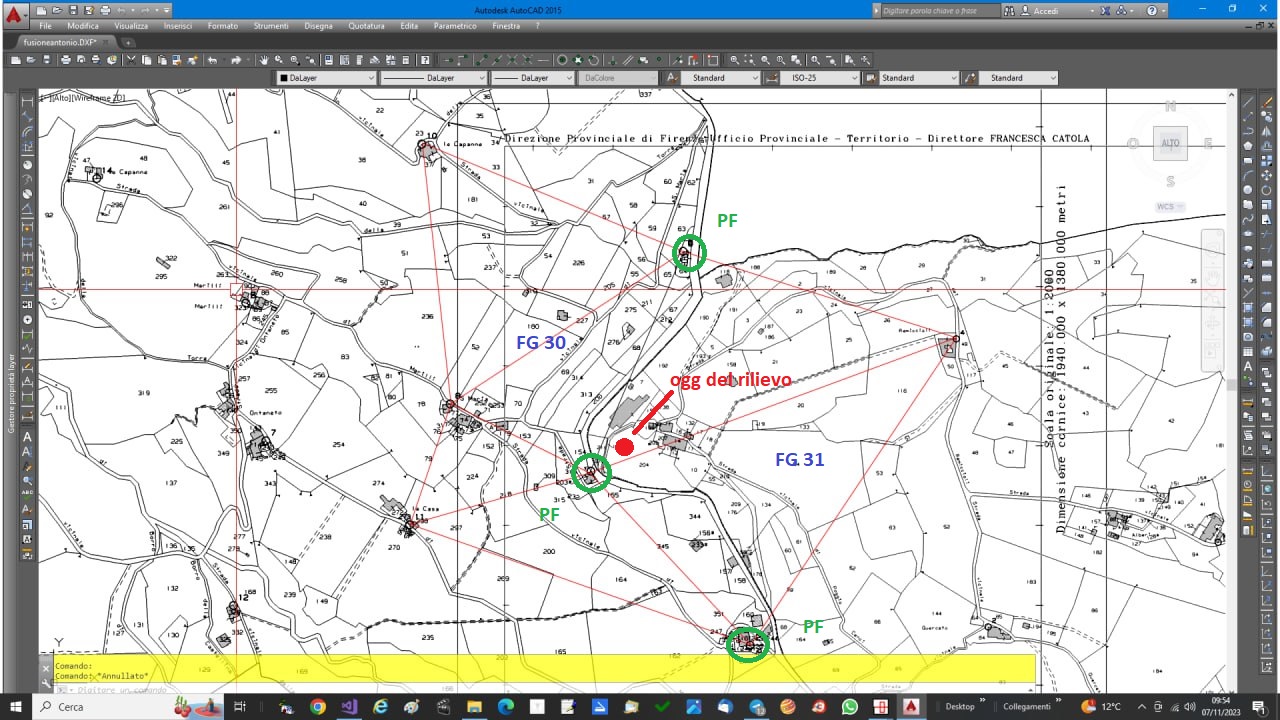
Task: Click the quick access Save icon
Action: pyautogui.click(x=74, y=10)
